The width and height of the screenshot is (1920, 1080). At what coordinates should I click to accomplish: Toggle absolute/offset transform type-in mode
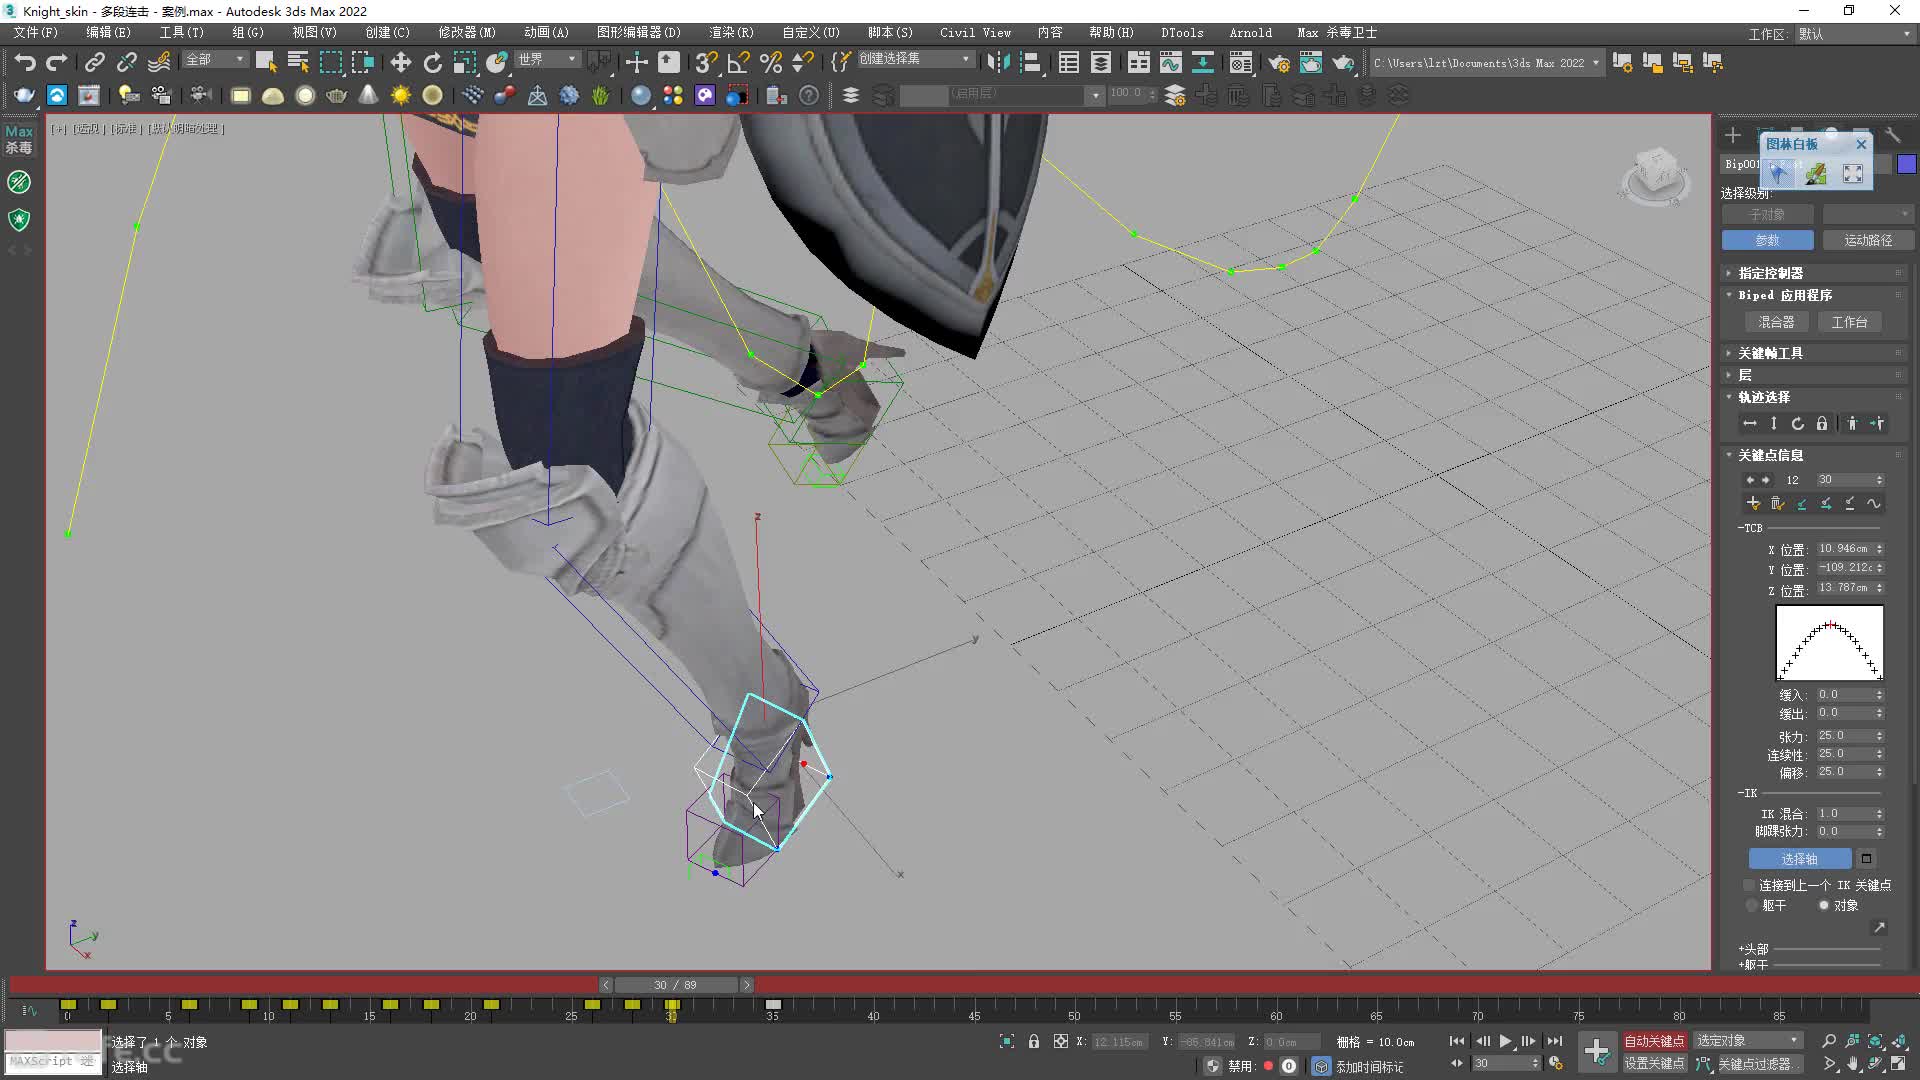[x=1061, y=1041]
